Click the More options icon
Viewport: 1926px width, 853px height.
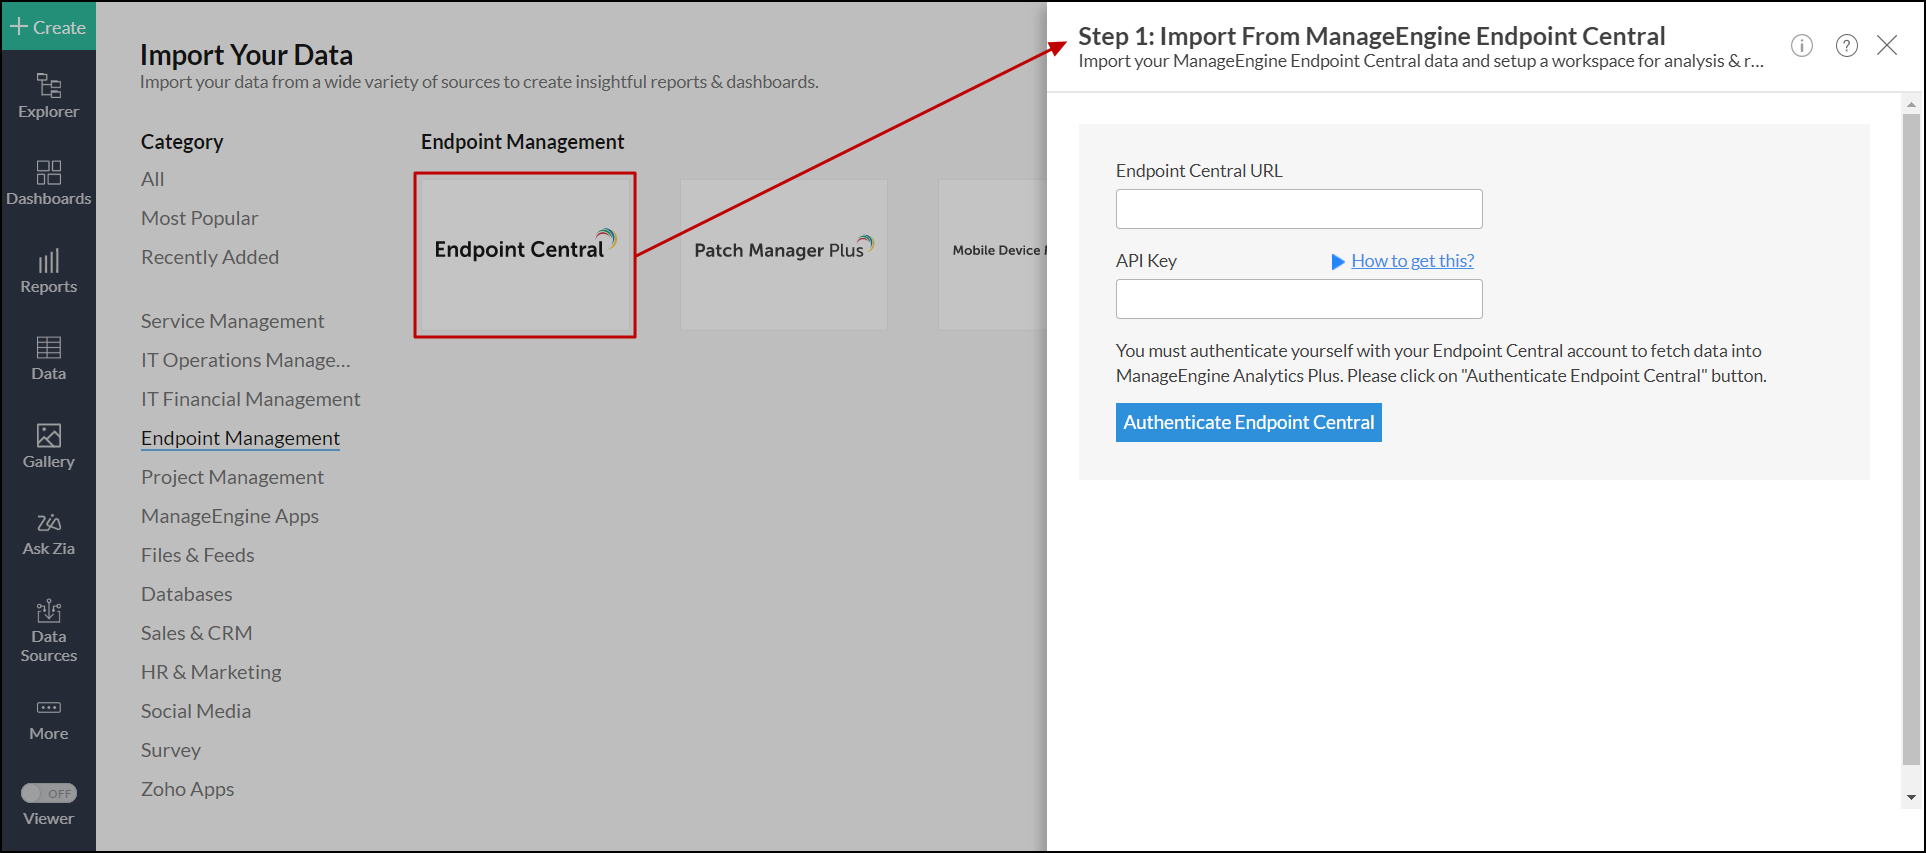(48, 719)
